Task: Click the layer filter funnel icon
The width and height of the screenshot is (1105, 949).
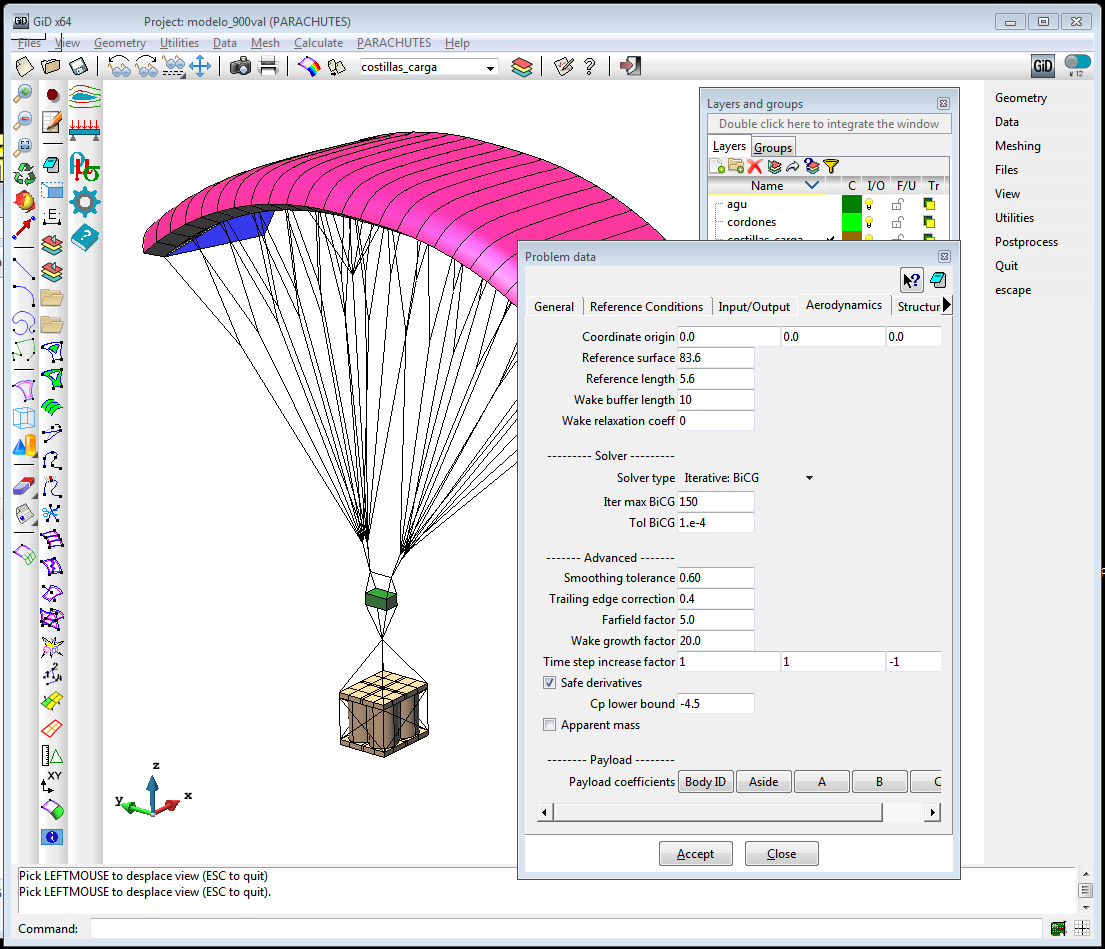Action: [830, 166]
